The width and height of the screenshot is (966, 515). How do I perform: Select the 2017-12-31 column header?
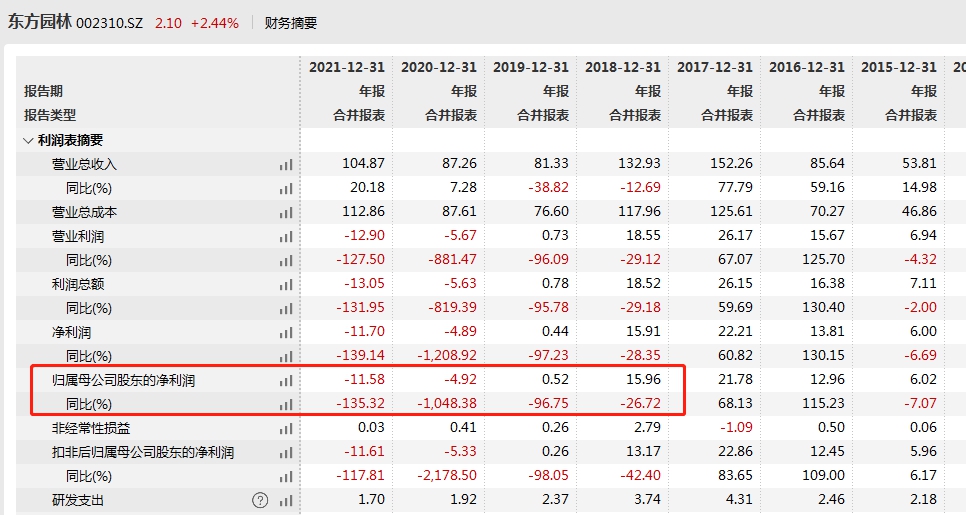pyautogui.click(x=715, y=67)
